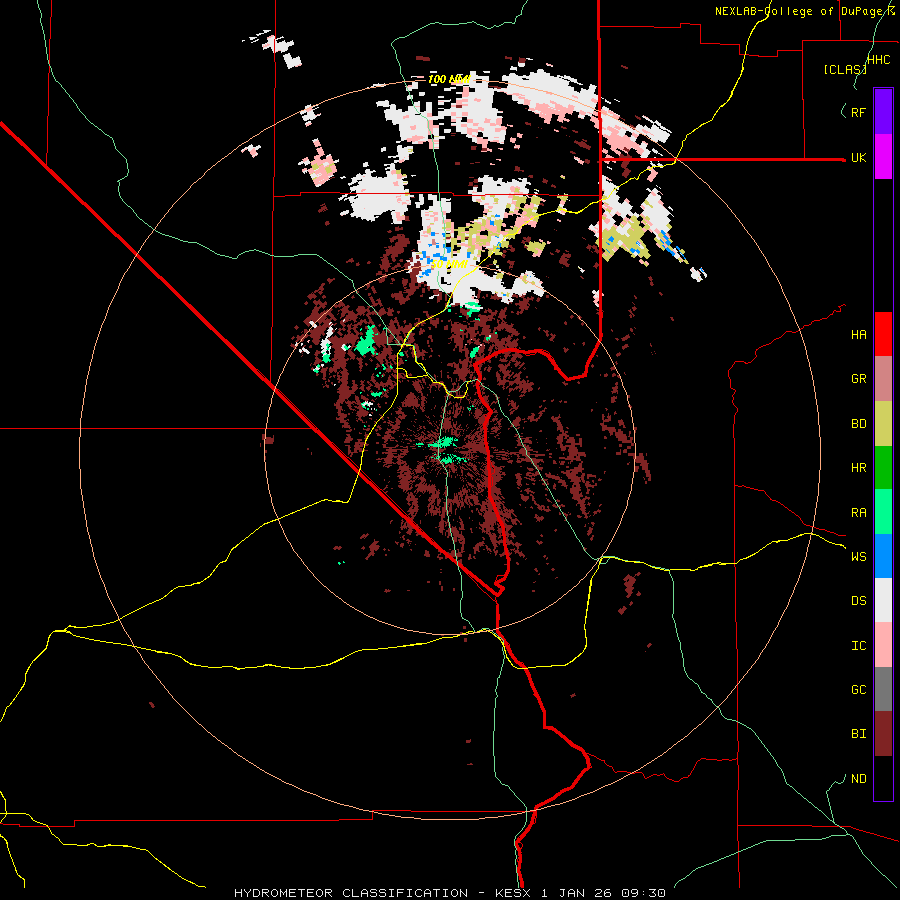Click the WS legend label

tap(858, 557)
